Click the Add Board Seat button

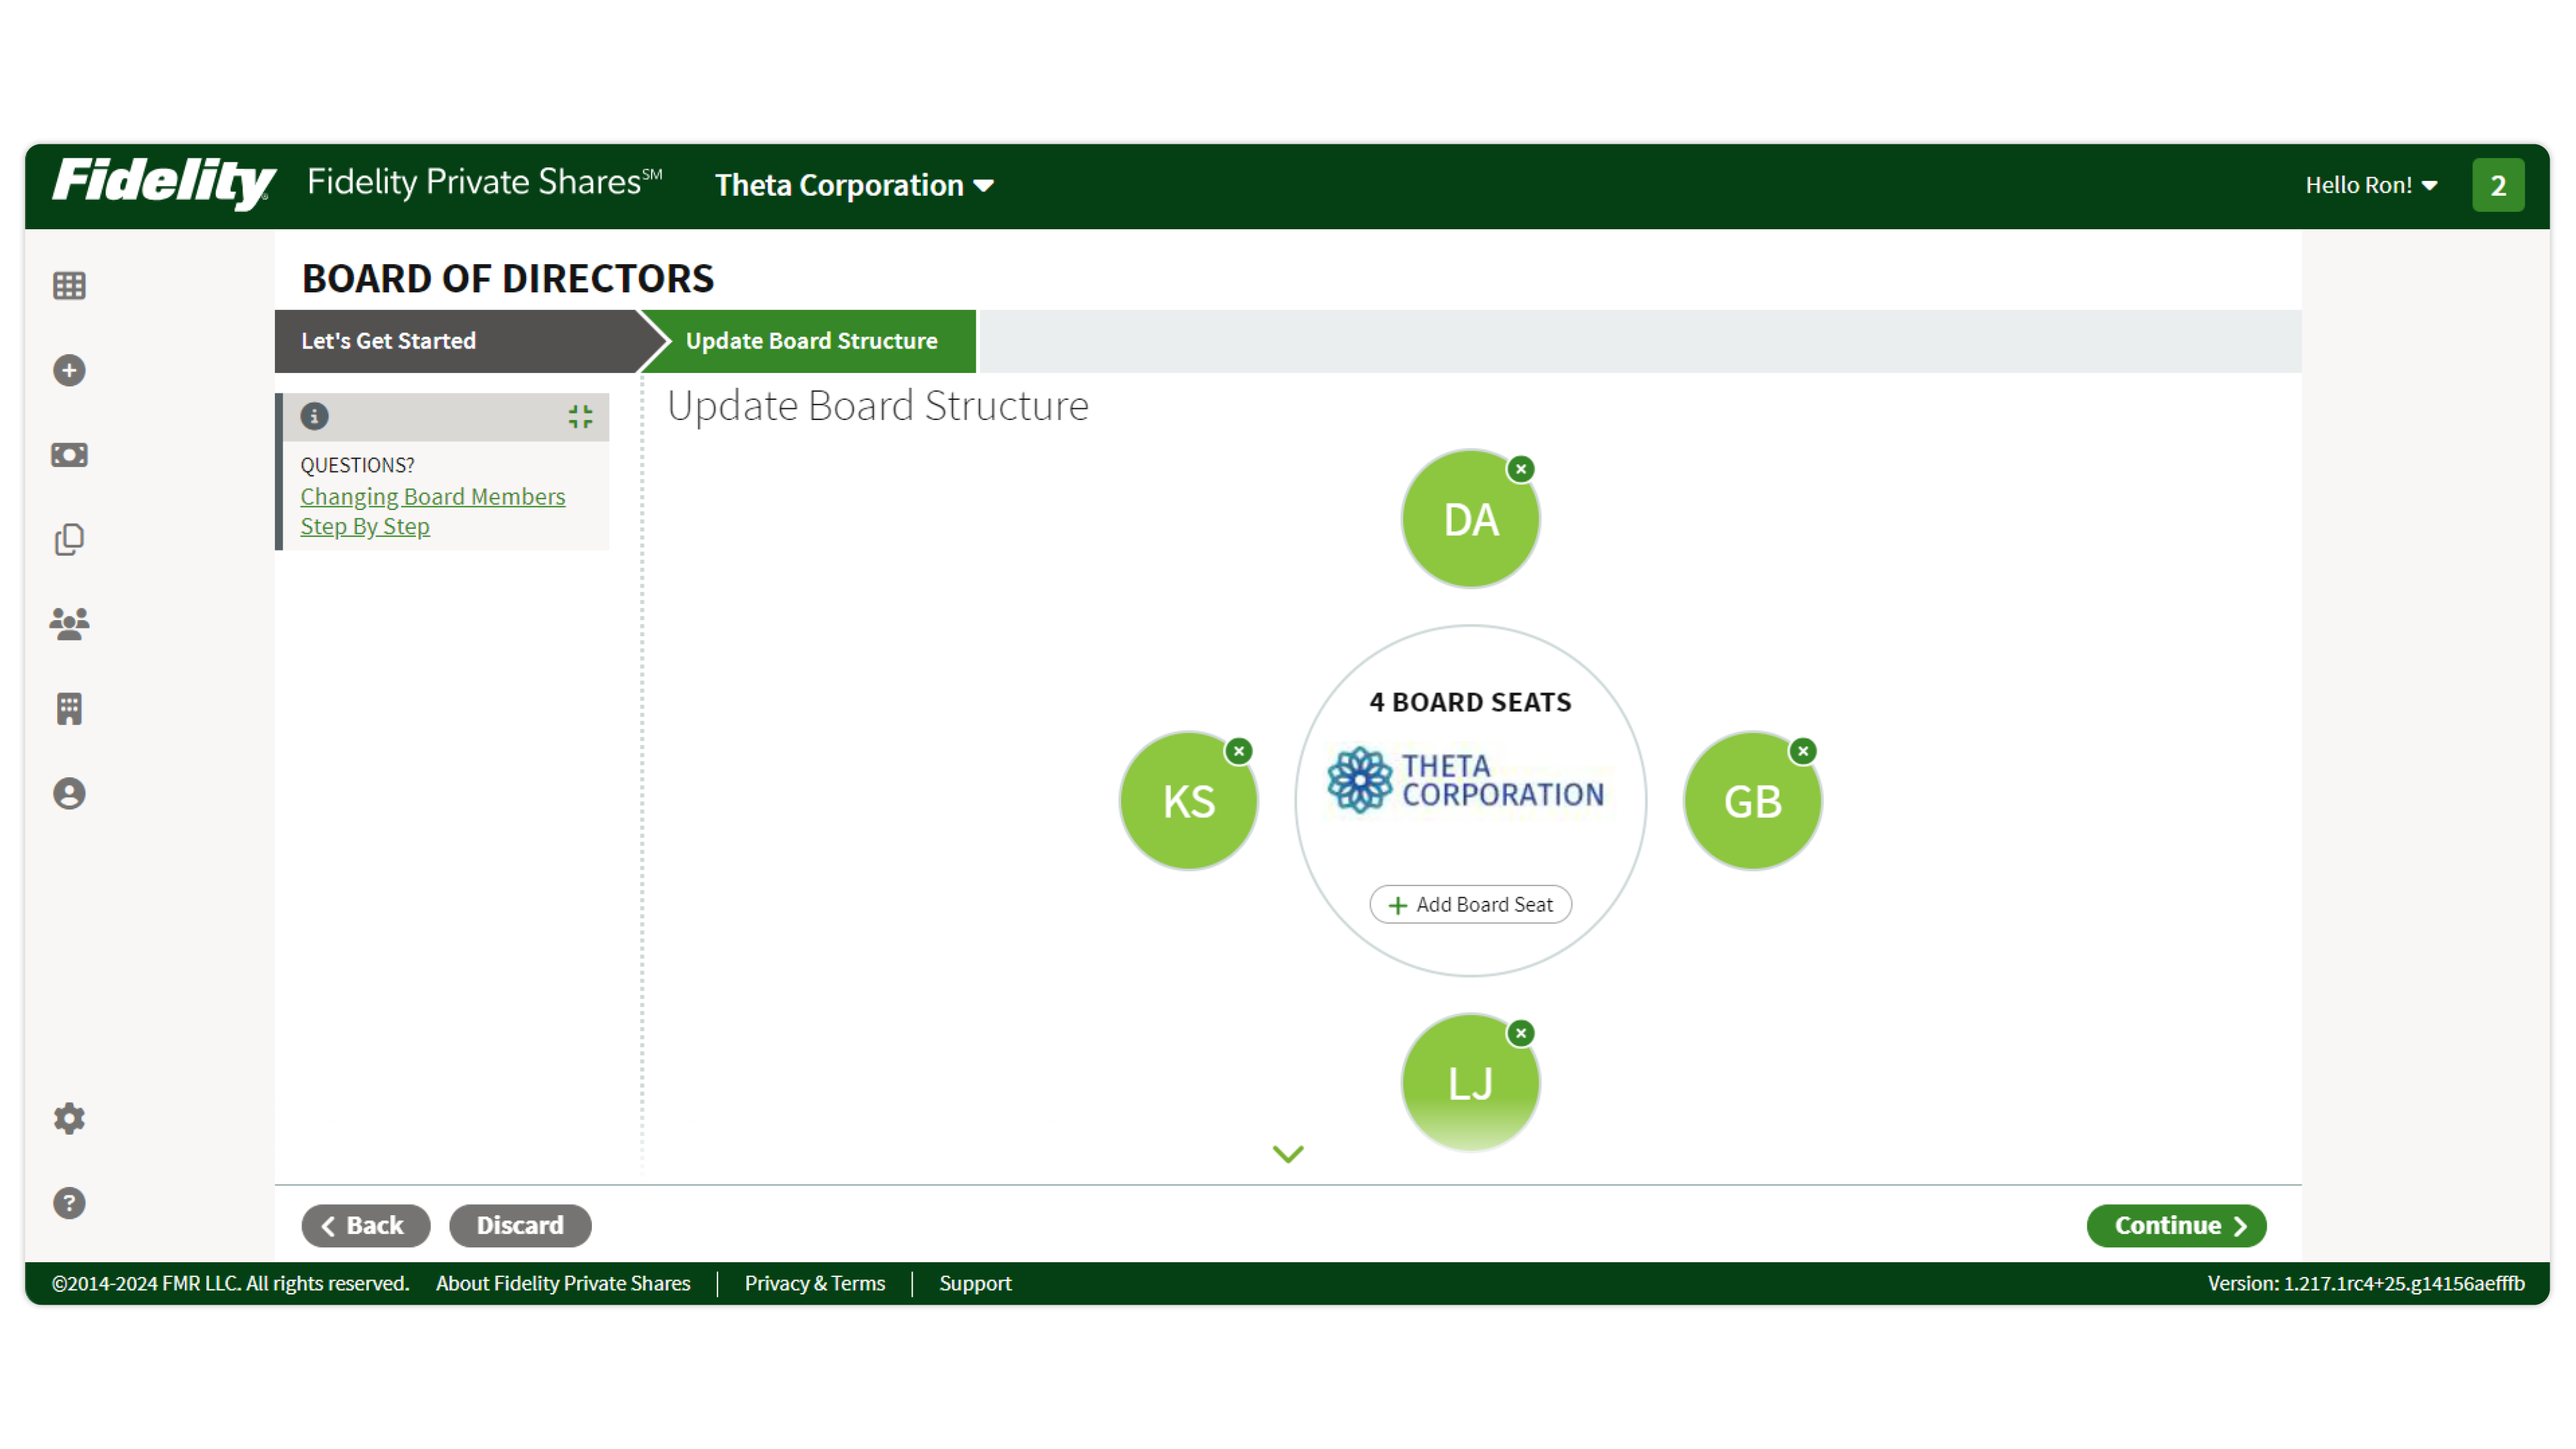(1470, 904)
